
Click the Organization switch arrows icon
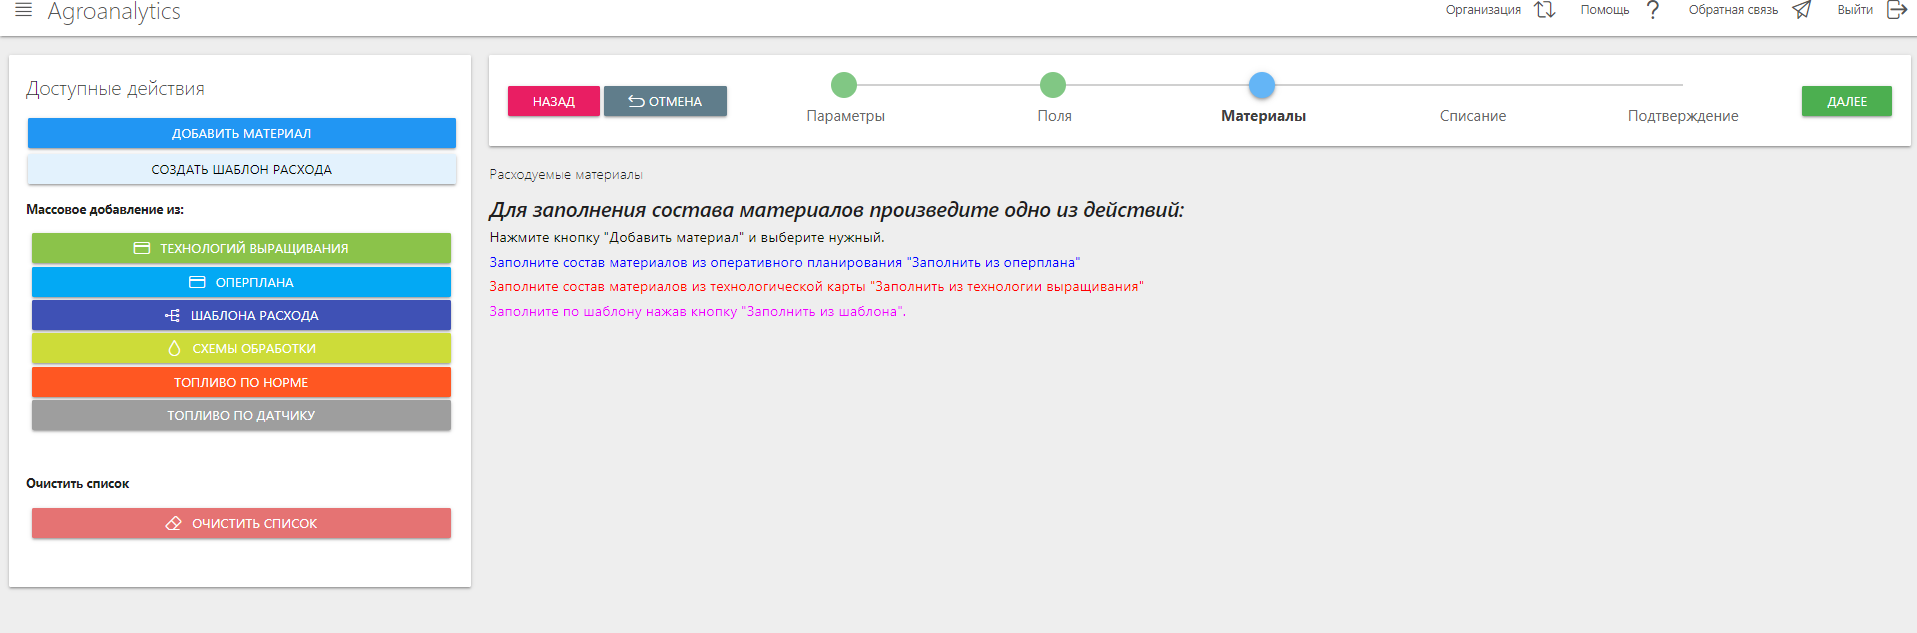tap(1545, 10)
